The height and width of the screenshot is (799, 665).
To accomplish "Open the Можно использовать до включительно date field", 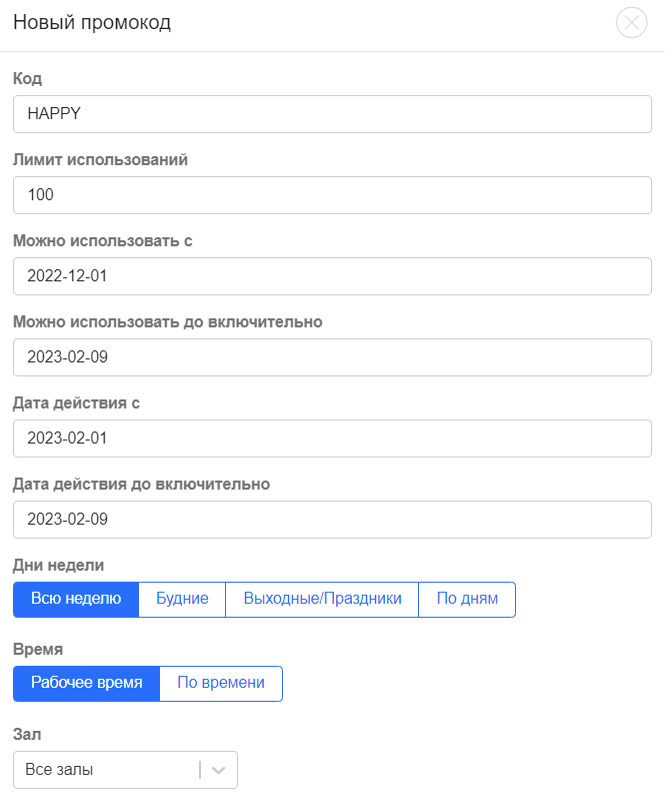I will click(x=332, y=357).
